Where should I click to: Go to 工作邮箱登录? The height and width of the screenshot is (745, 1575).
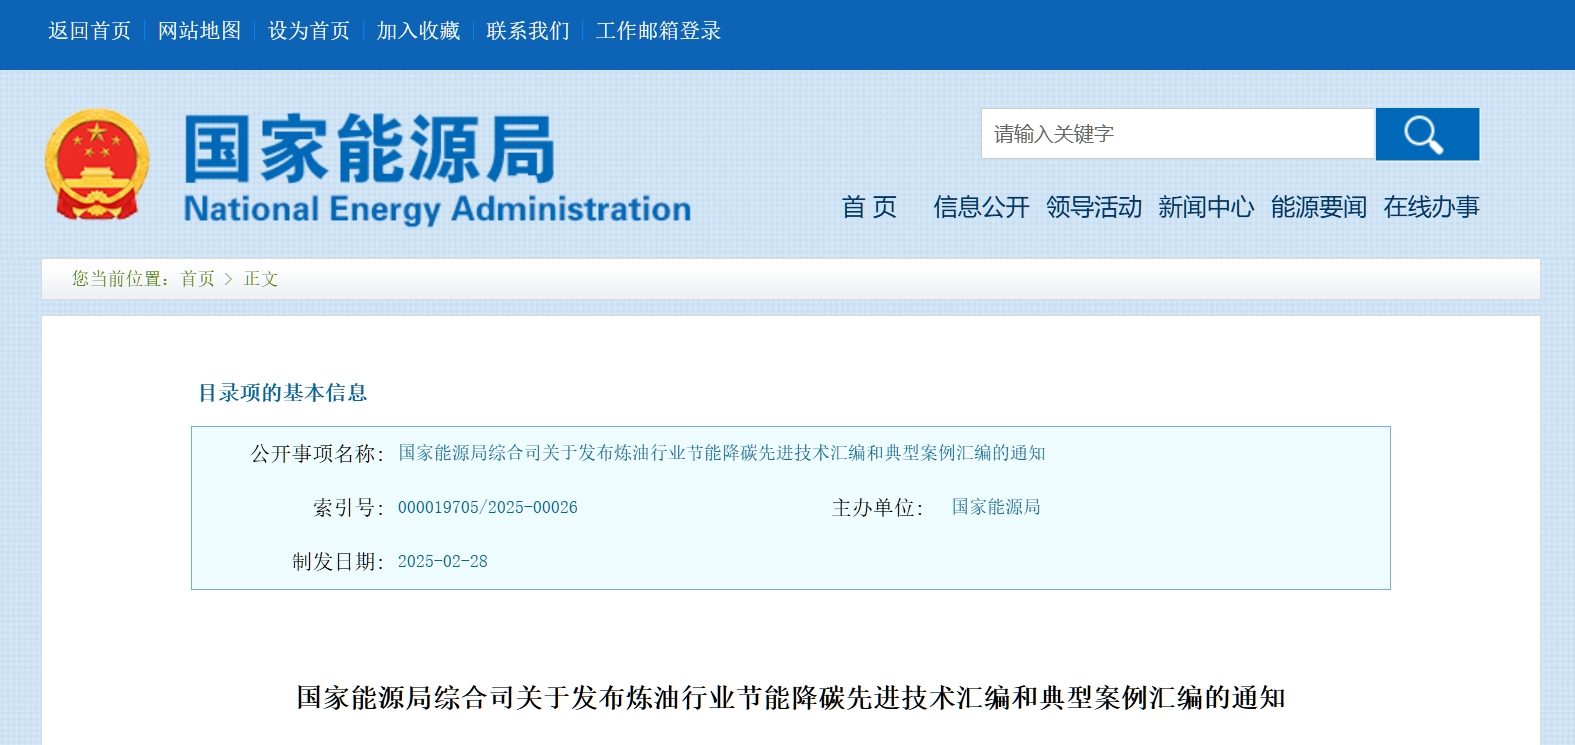[x=658, y=31]
